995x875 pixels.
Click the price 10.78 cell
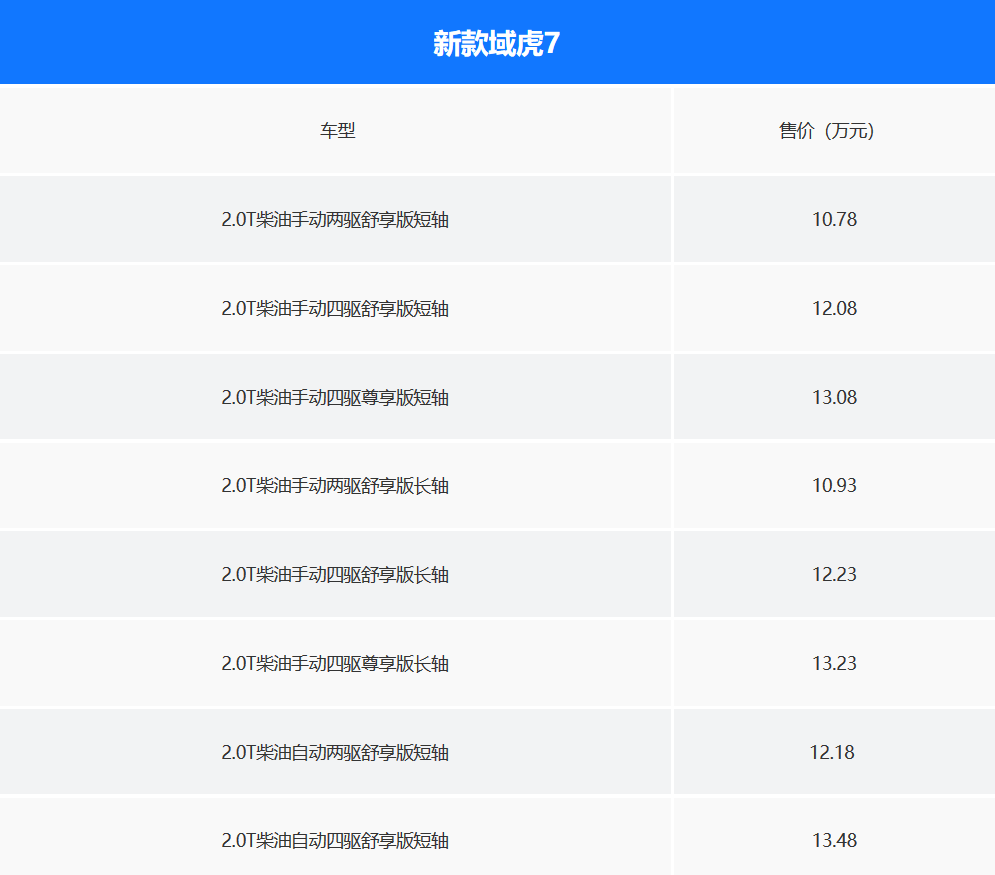pyautogui.click(x=834, y=219)
